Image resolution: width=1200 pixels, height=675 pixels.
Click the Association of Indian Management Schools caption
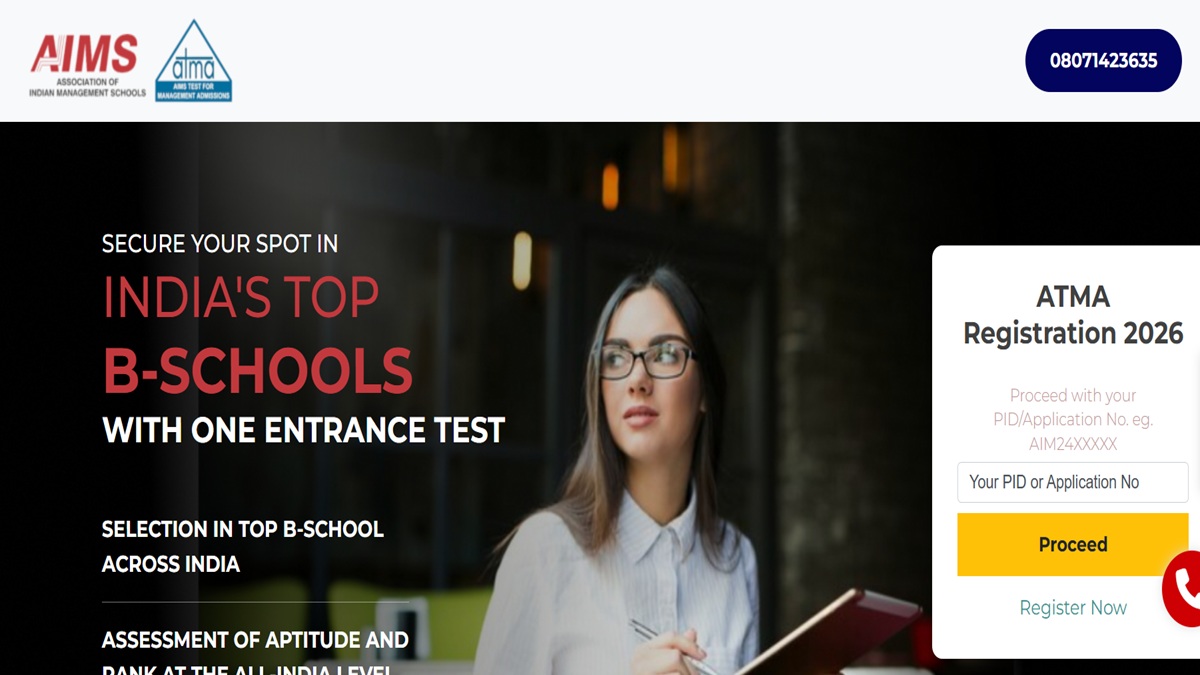click(x=88, y=87)
